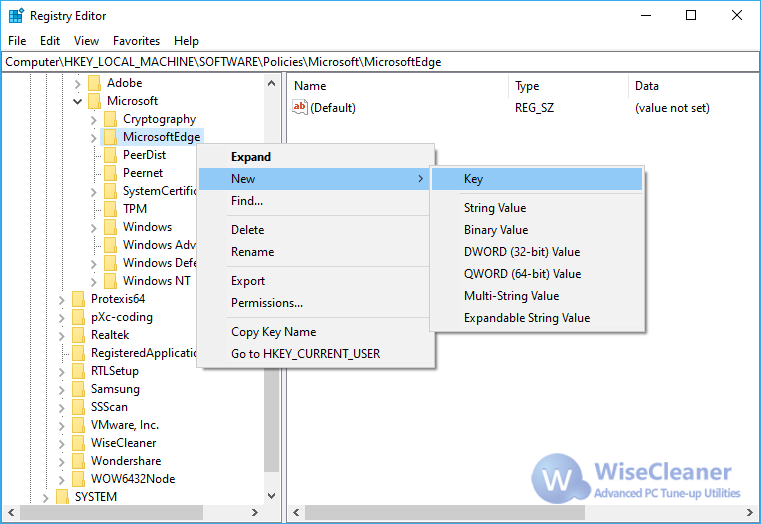Click the TPM folder icon
Screen dimensions: 761x524
[x=110, y=209]
